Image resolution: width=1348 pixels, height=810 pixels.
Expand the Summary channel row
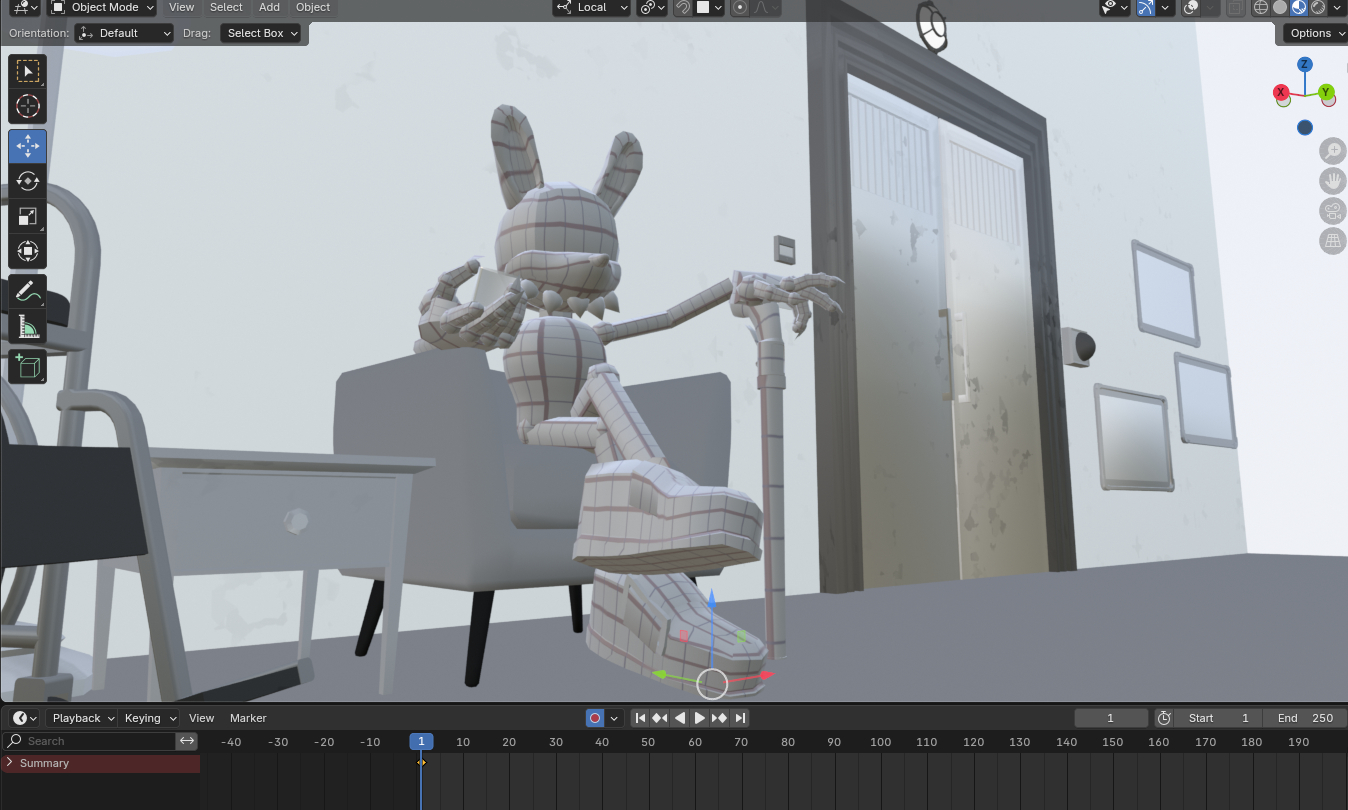[x=10, y=763]
